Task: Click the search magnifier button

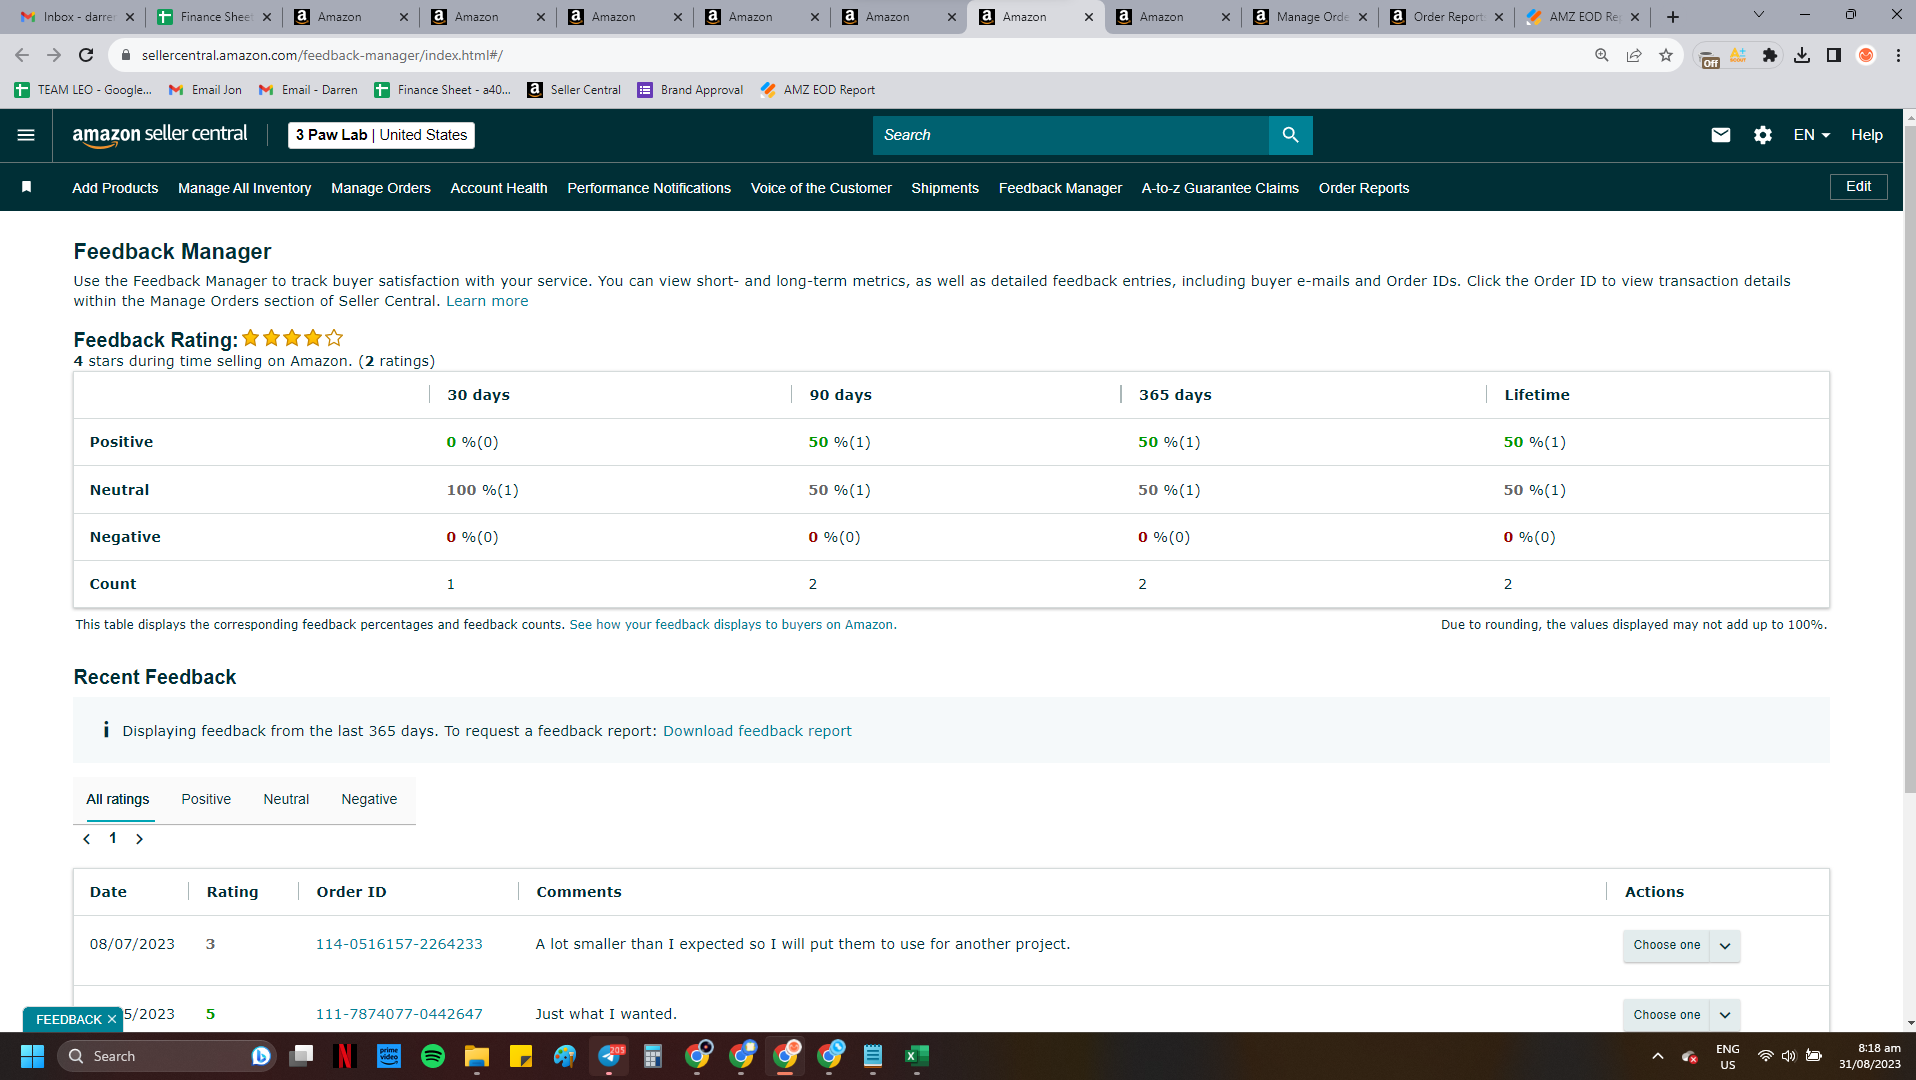Action: (1290, 135)
